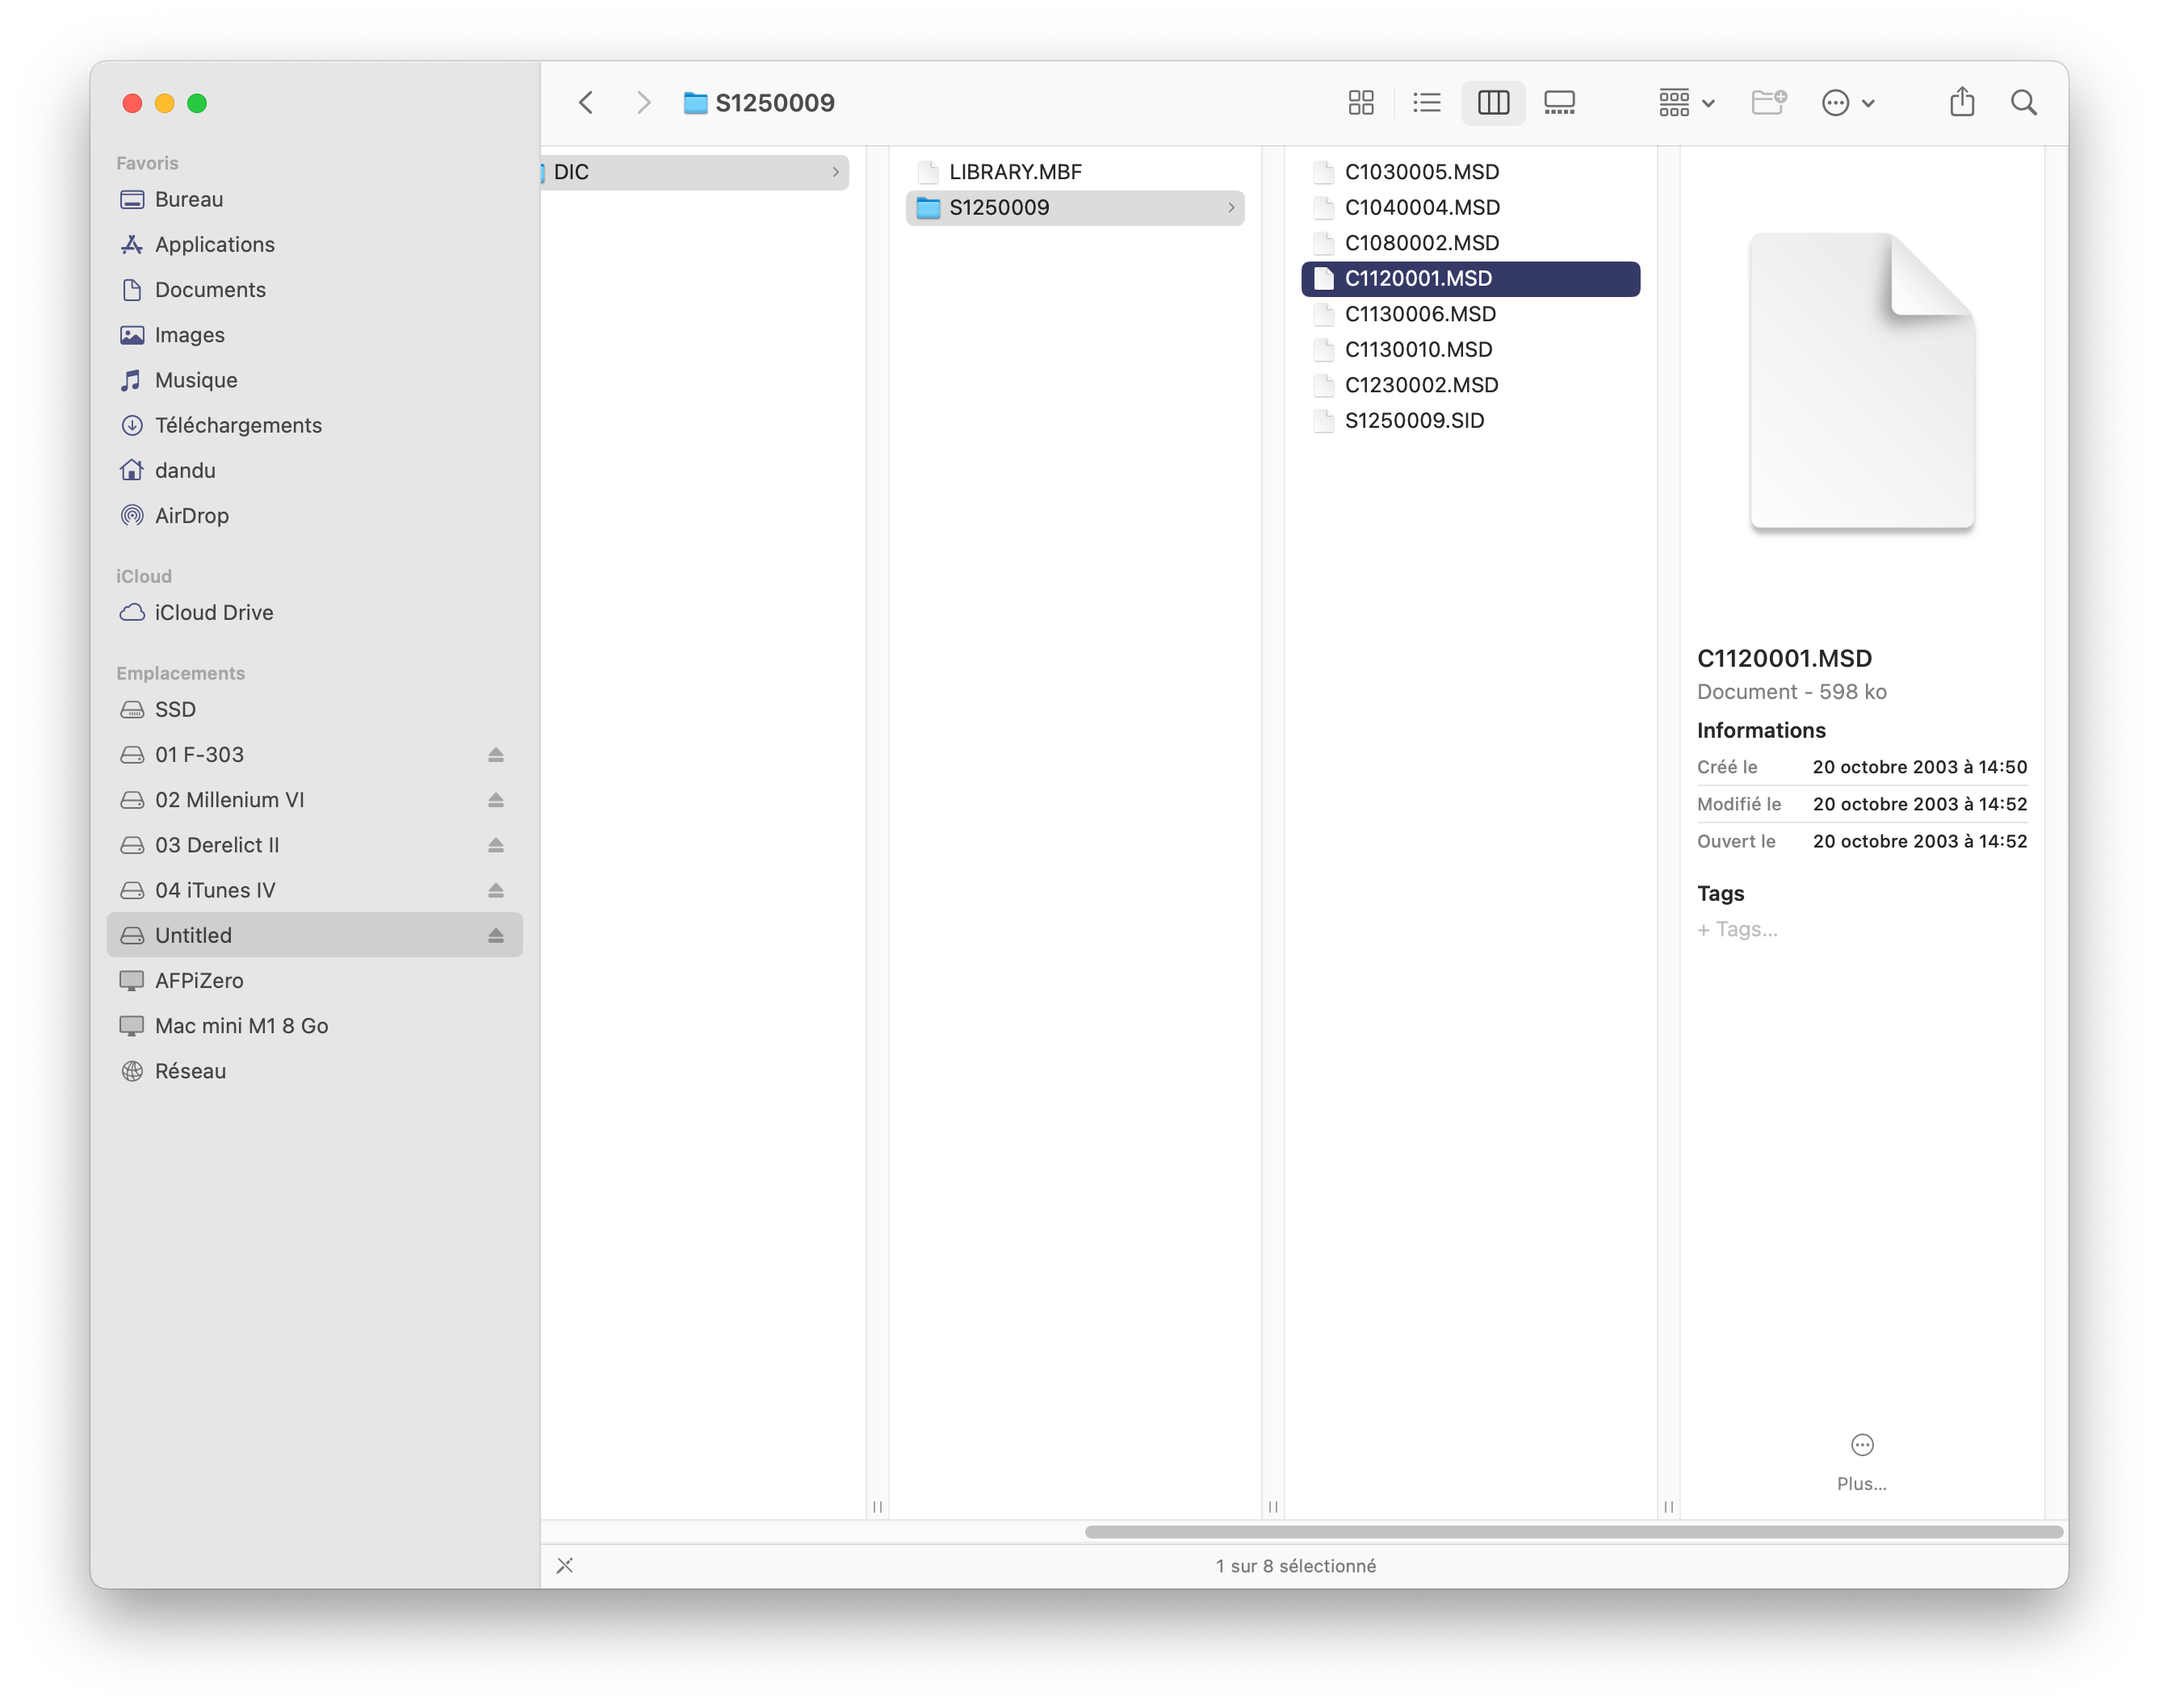The width and height of the screenshot is (2159, 1708).
Task: Click the Favoris sidebar section header
Action: [x=147, y=163]
